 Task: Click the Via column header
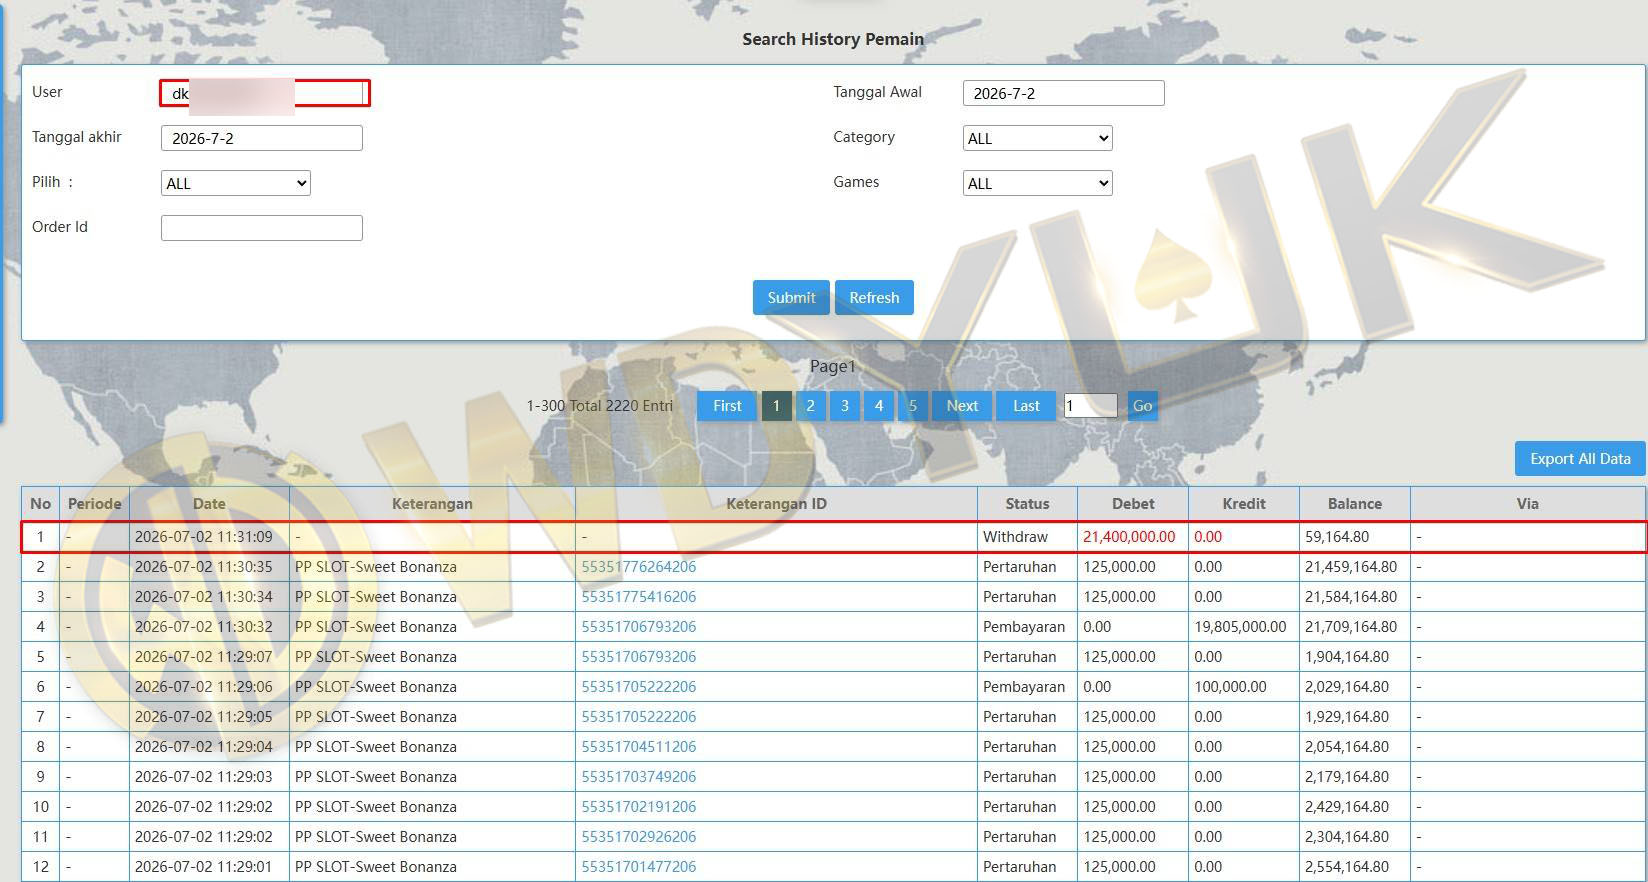(1527, 504)
